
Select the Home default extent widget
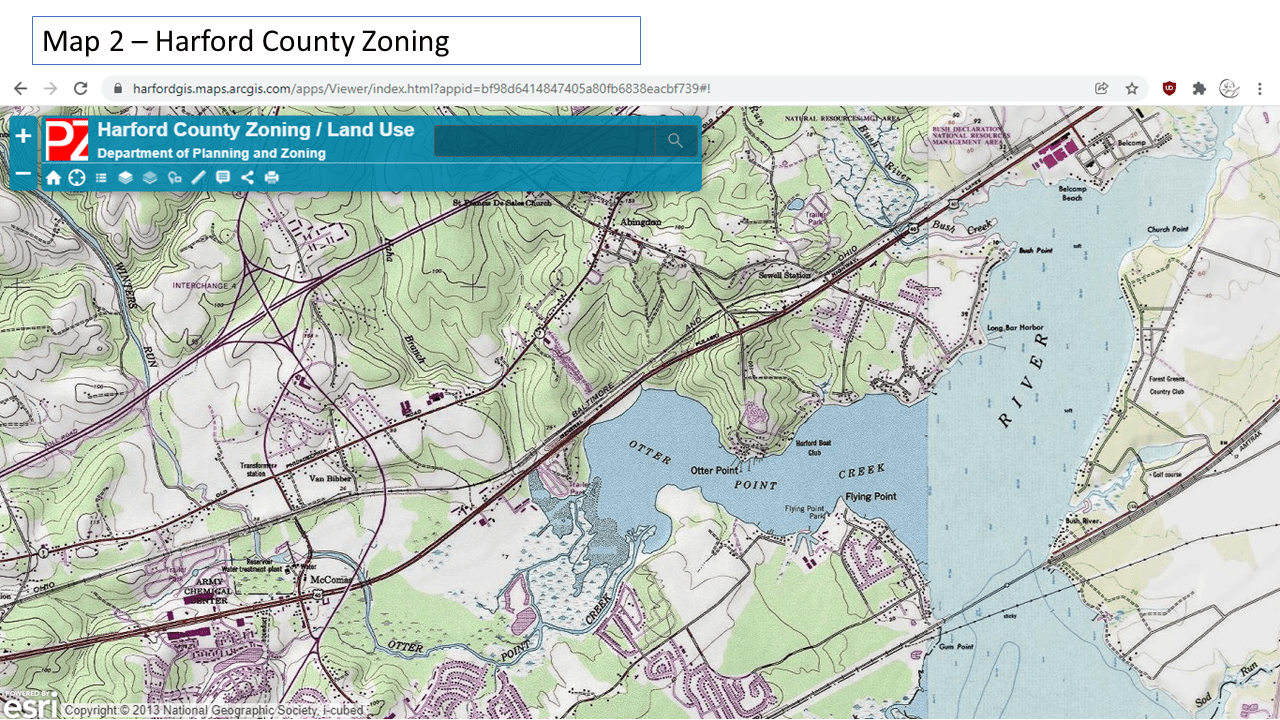tap(54, 177)
